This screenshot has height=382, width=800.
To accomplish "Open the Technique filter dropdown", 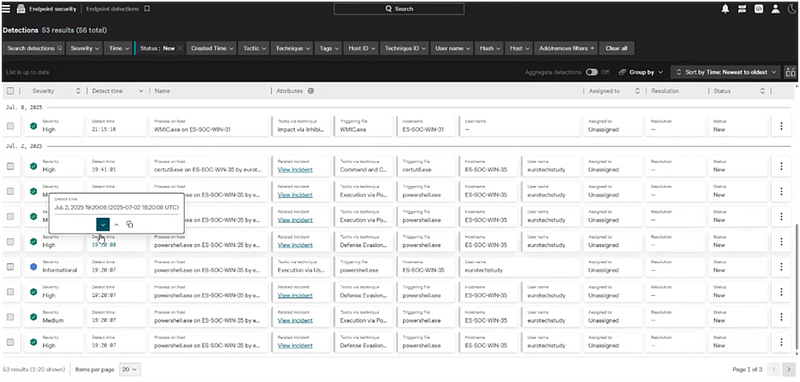I will pos(293,48).
